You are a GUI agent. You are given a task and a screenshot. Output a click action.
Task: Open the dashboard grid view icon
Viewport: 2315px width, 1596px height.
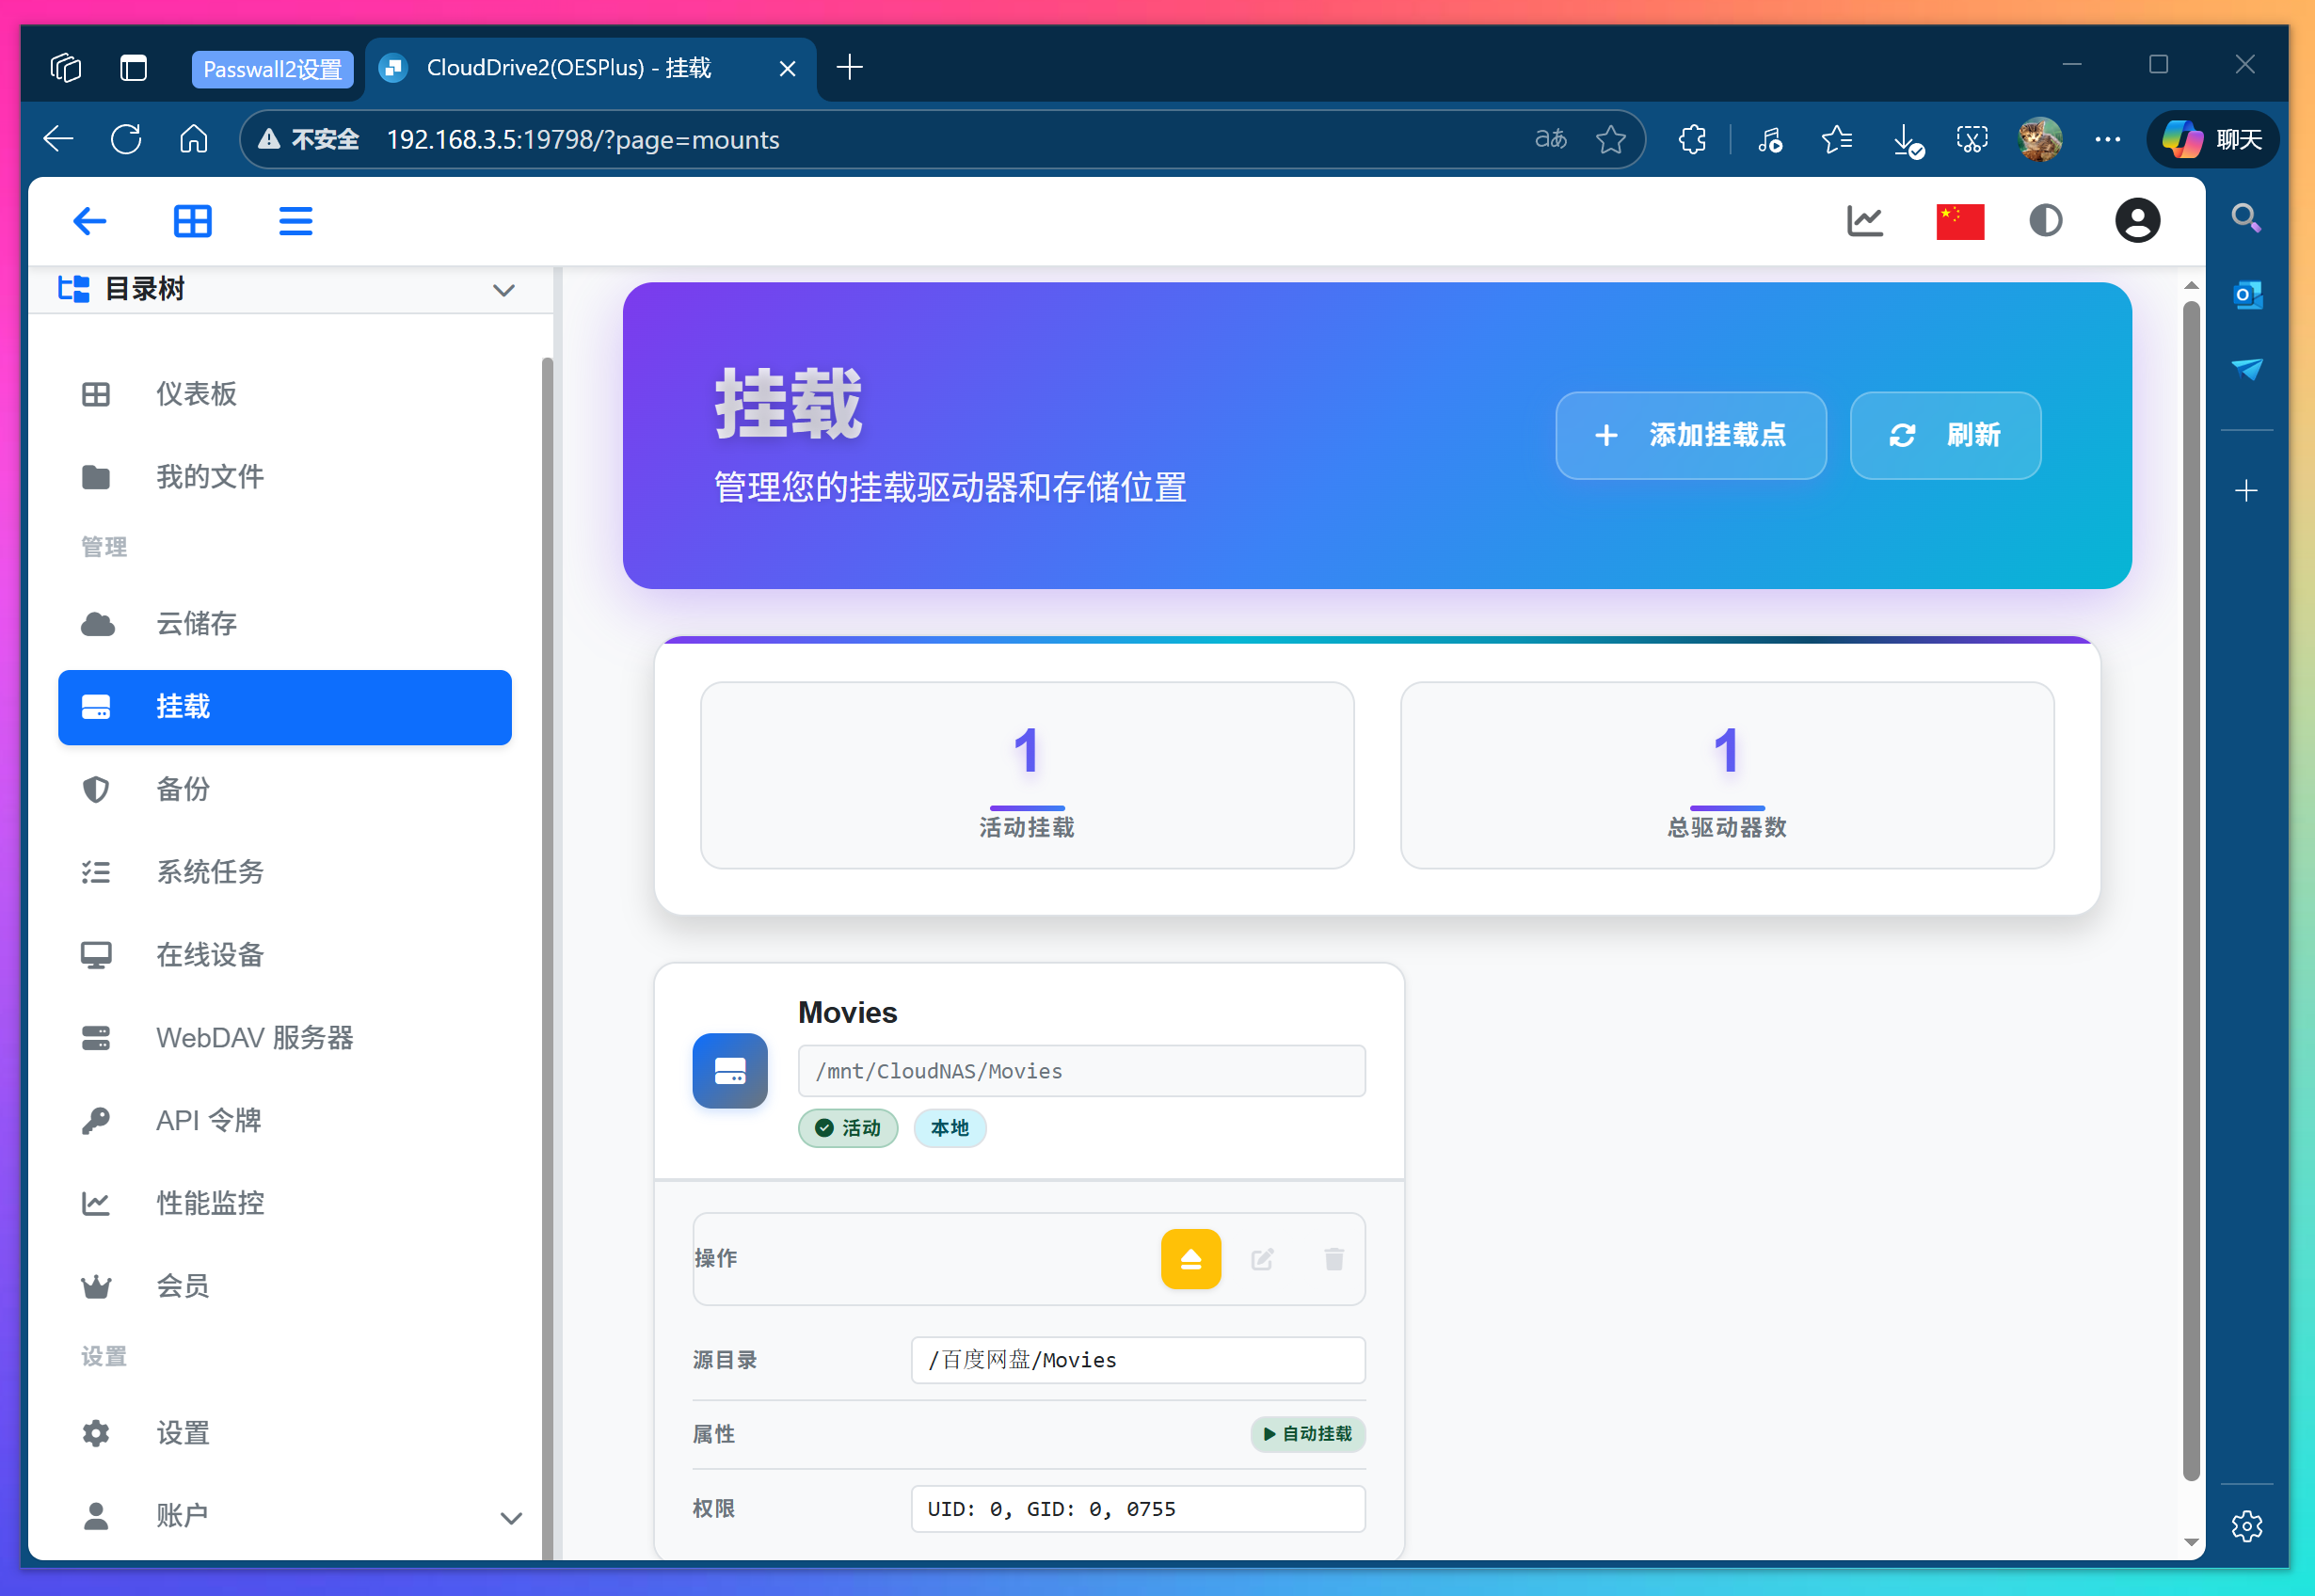click(193, 220)
